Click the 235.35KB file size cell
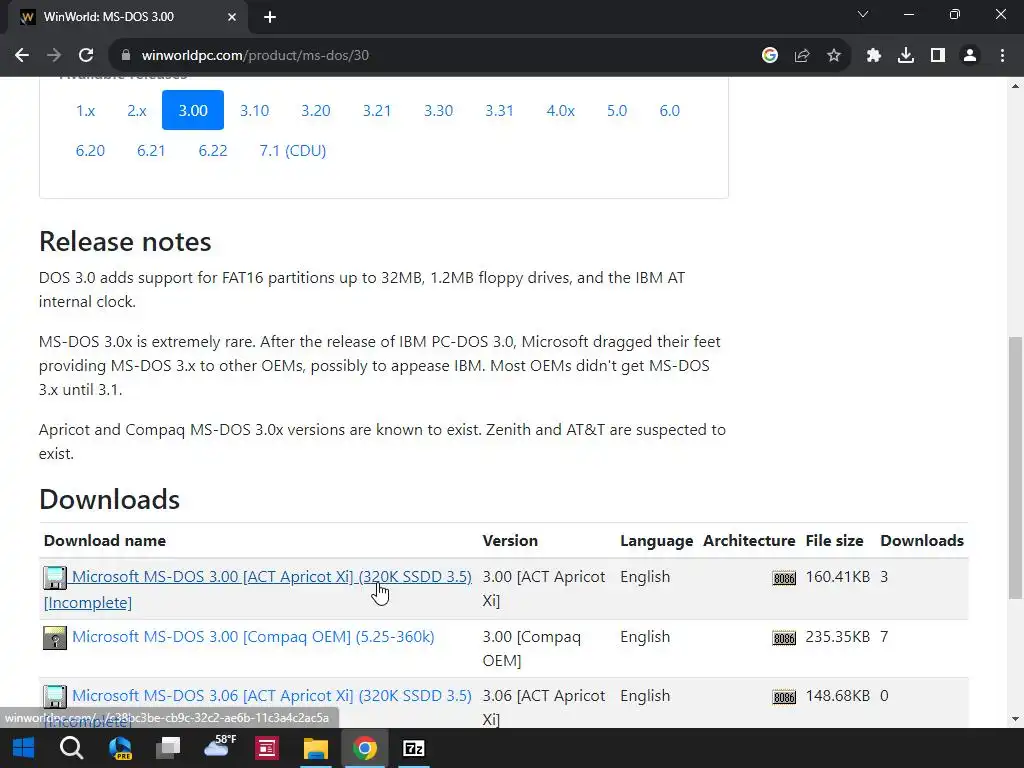This screenshot has width=1024, height=768. pos(837,637)
